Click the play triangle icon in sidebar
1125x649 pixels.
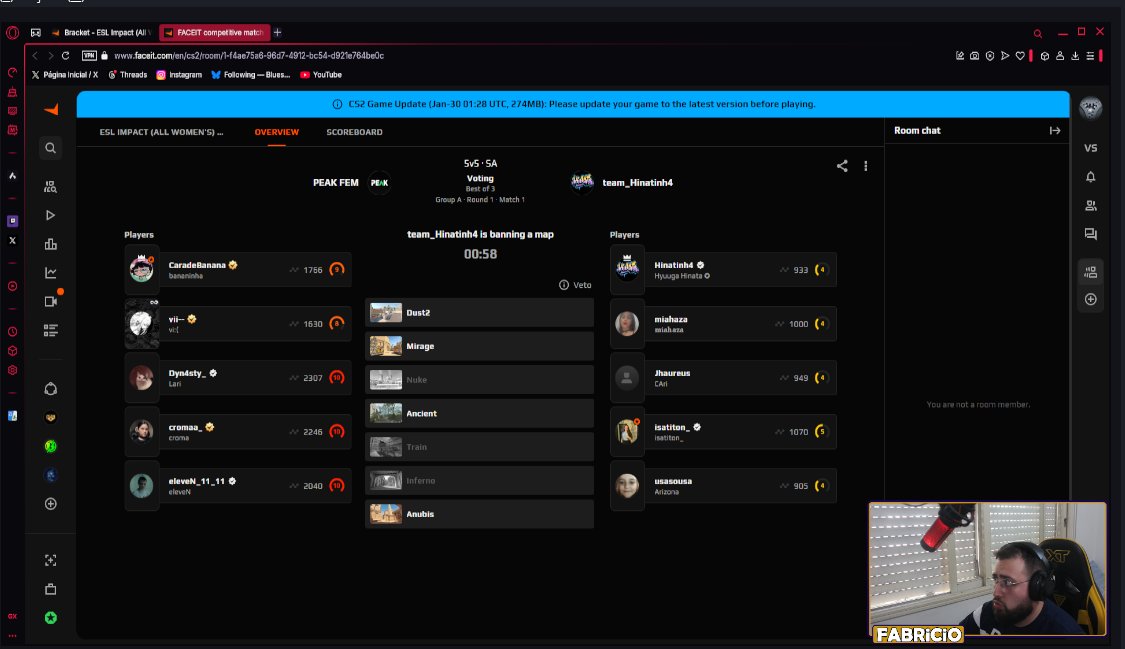coord(50,215)
